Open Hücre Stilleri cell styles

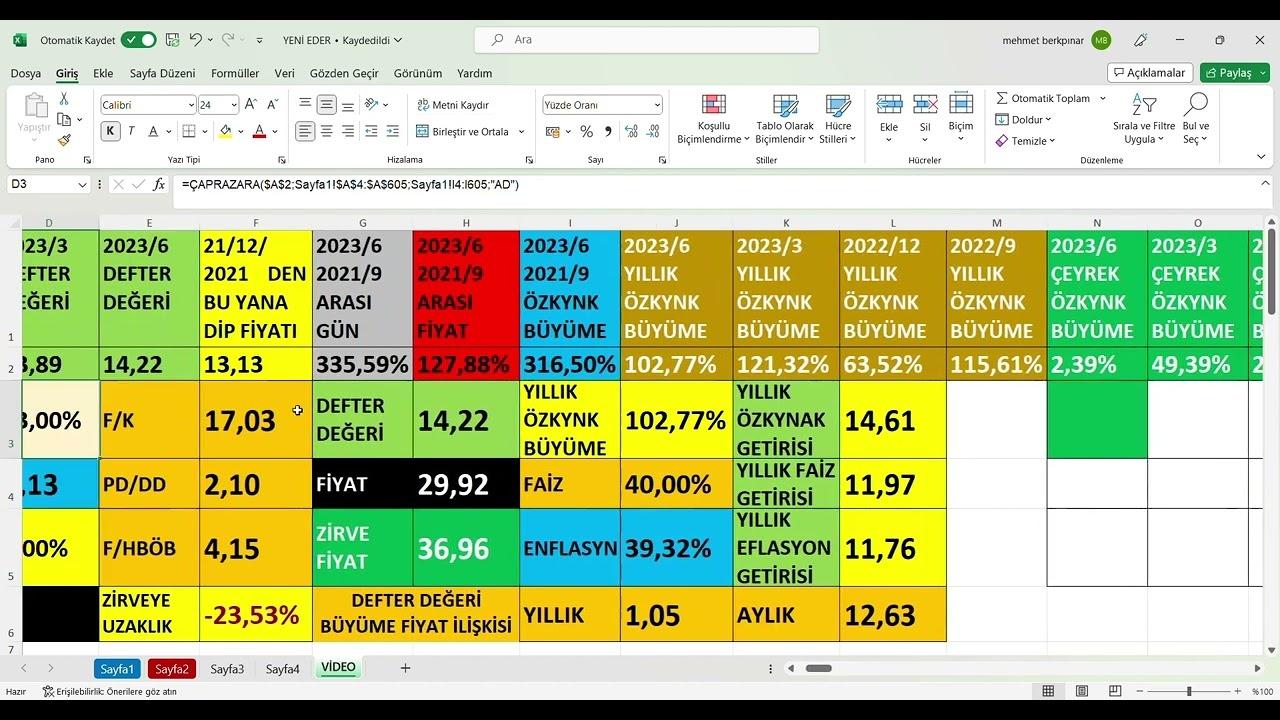coord(838,119)
